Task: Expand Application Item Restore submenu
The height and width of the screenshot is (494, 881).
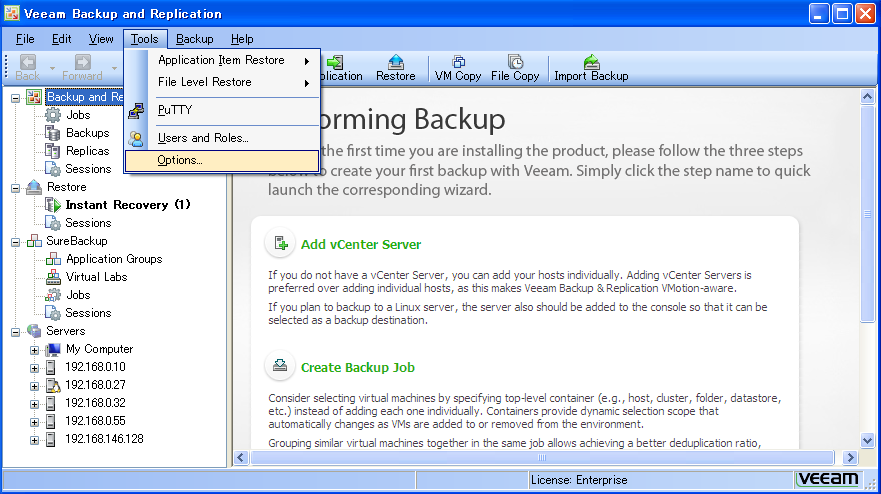Action: point(222,60)
